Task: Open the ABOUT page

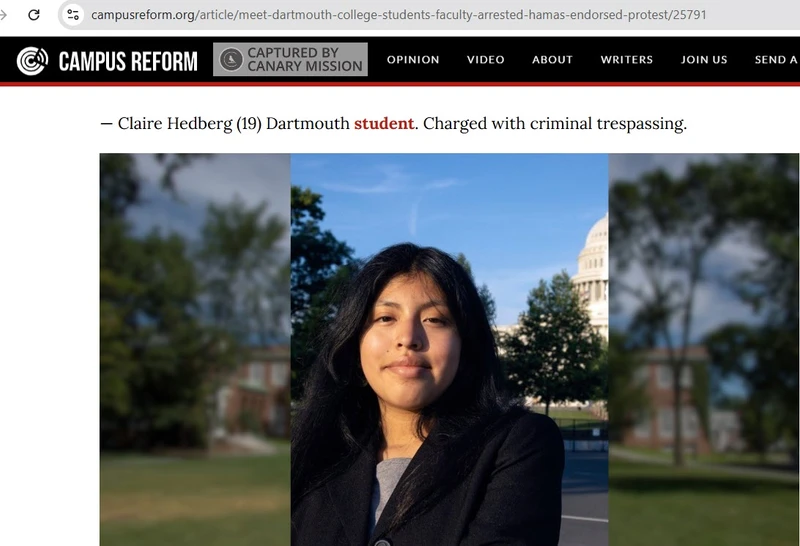Action: [552, 60]
